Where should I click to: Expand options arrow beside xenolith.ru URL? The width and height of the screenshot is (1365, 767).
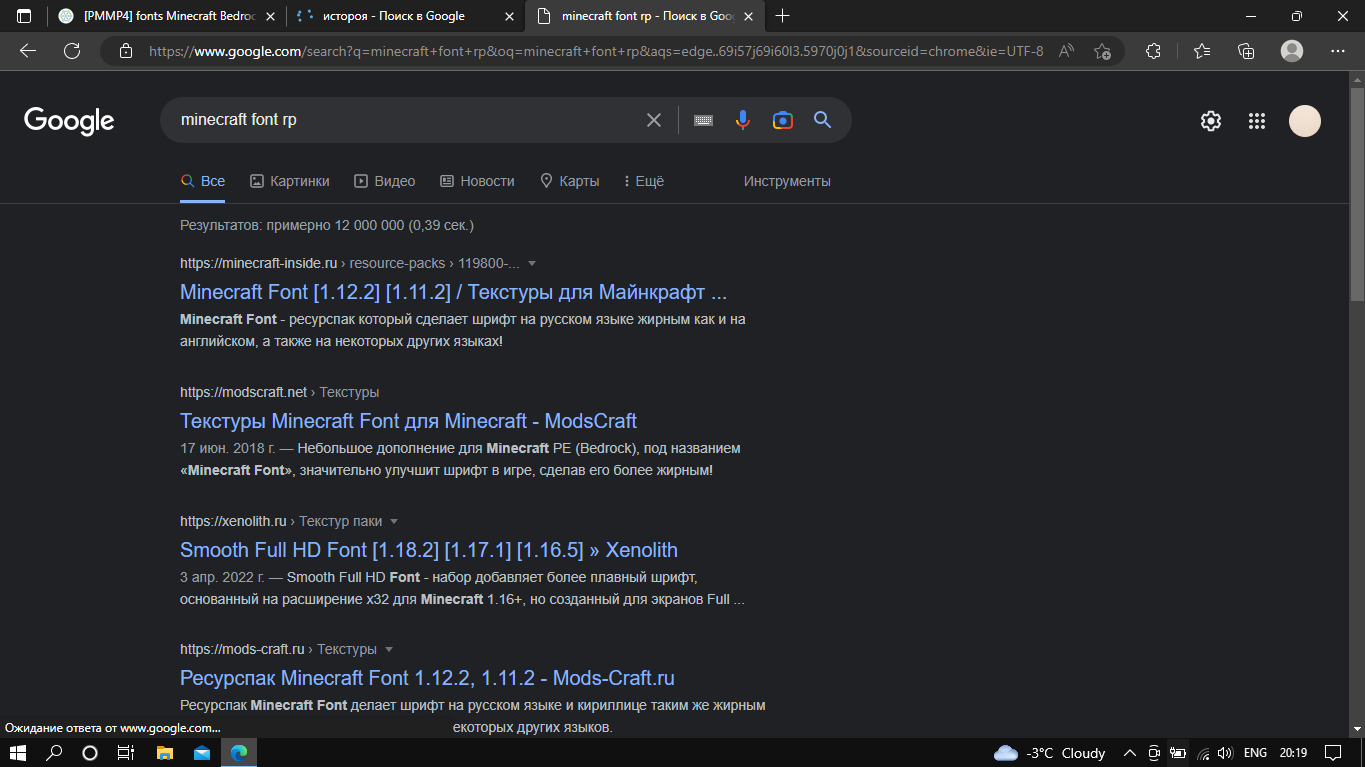click(394, 522)
